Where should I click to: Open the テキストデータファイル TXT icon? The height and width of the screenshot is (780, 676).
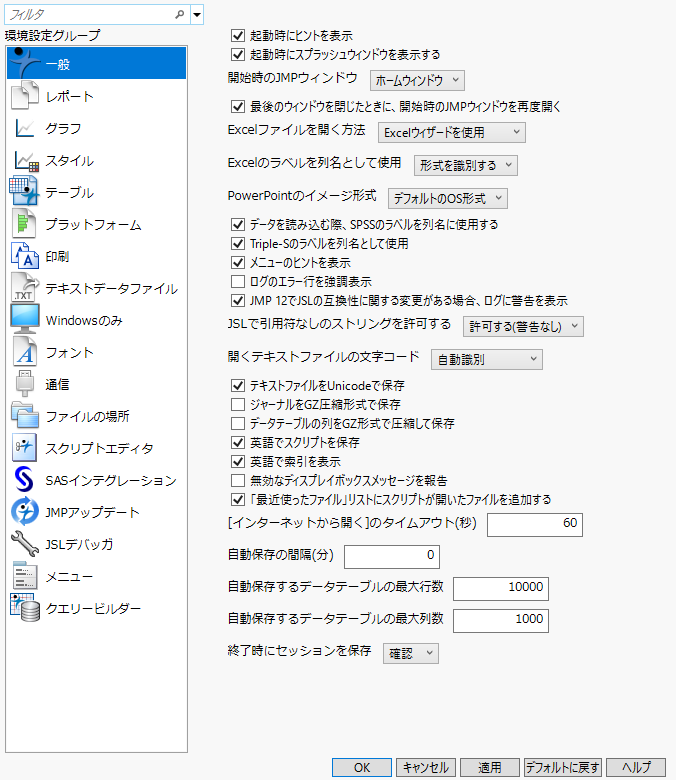pyautogui.click(x=24, y=288)
